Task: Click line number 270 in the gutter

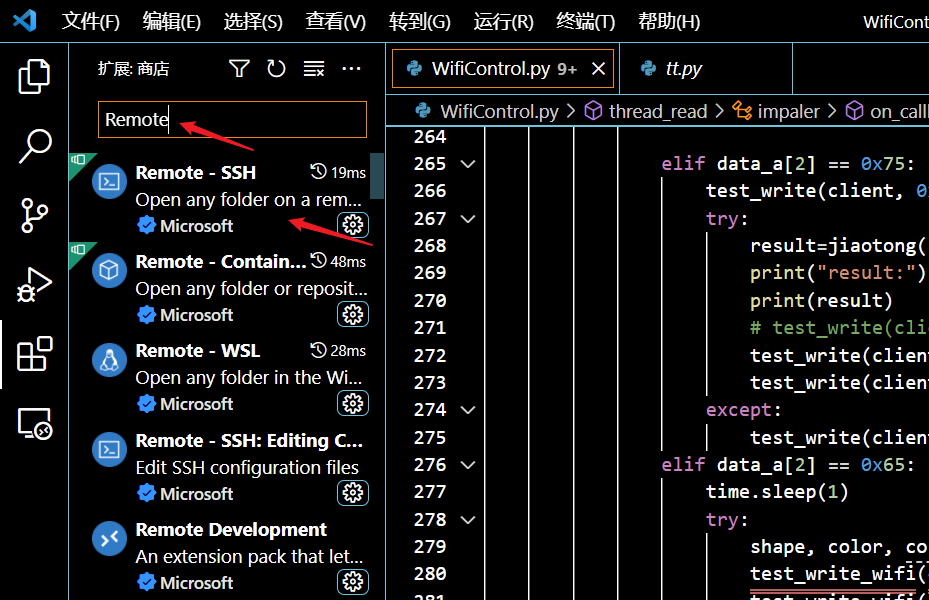Action: (x=430, y=300)
